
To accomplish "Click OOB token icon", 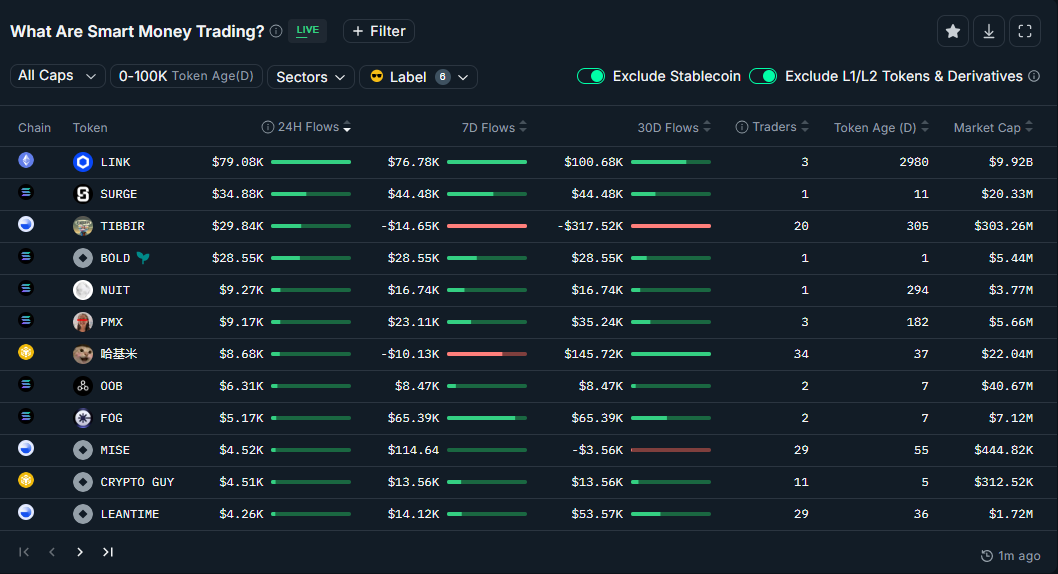I will [x=82, y=386].
